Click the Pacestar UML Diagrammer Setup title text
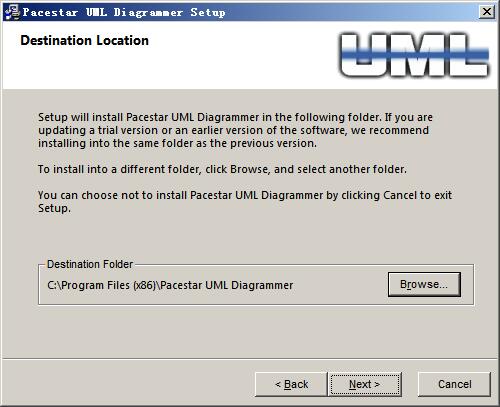This screenshot has width=500, height=407. pyautogui.click(x=124, y=12)
